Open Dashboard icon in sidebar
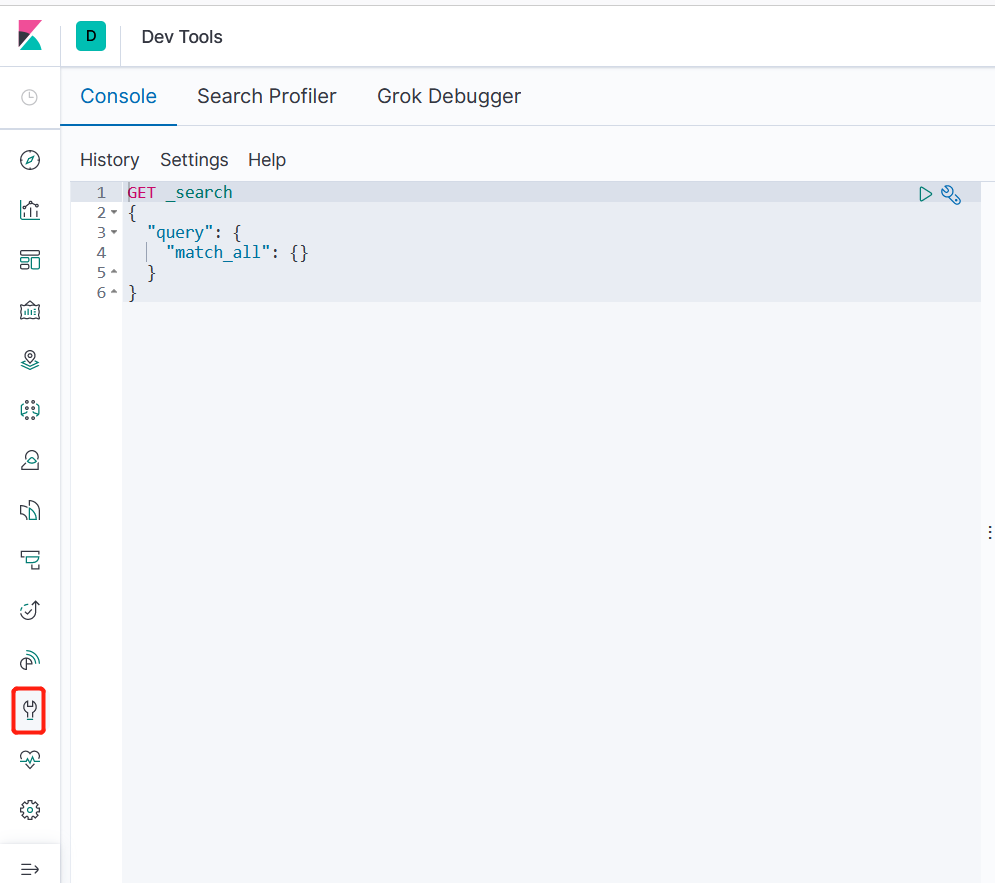The image size is (995, 883). [x=30, y=260]
